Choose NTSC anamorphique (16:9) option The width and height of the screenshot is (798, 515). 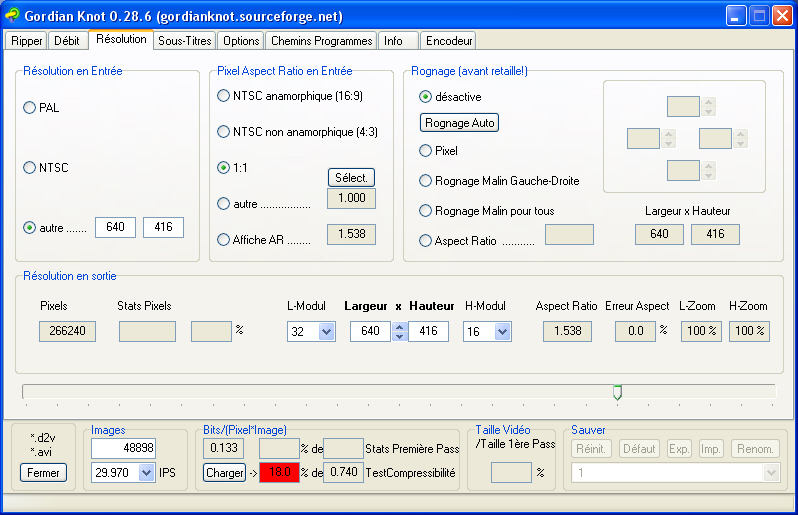pos(290,96)
